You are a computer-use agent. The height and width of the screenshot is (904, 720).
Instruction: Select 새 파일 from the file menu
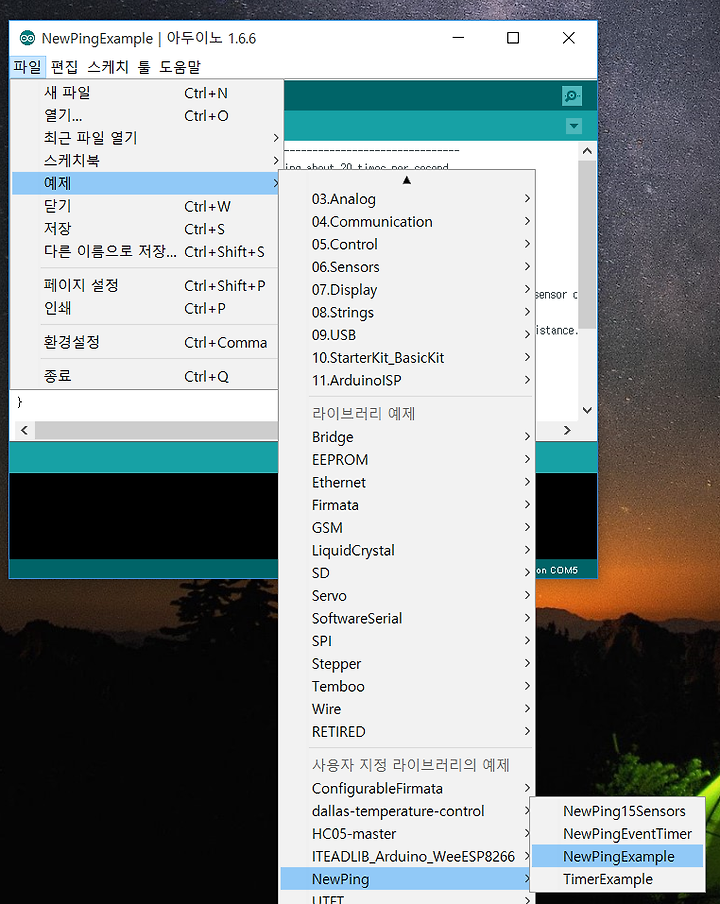point(146,93)
